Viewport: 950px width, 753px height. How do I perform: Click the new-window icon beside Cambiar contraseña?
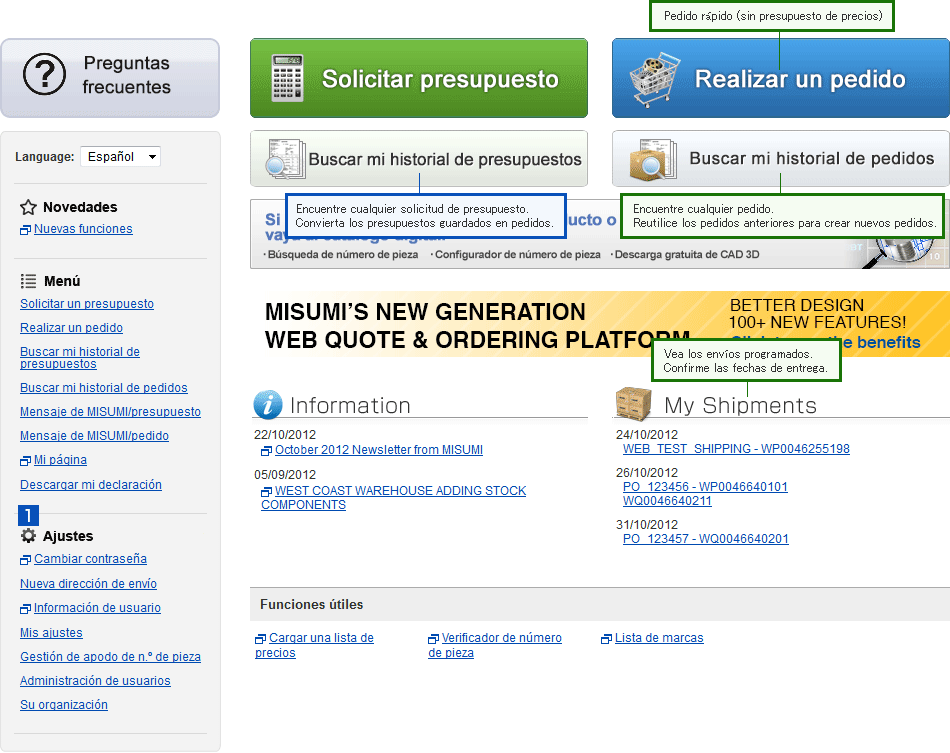25,560
